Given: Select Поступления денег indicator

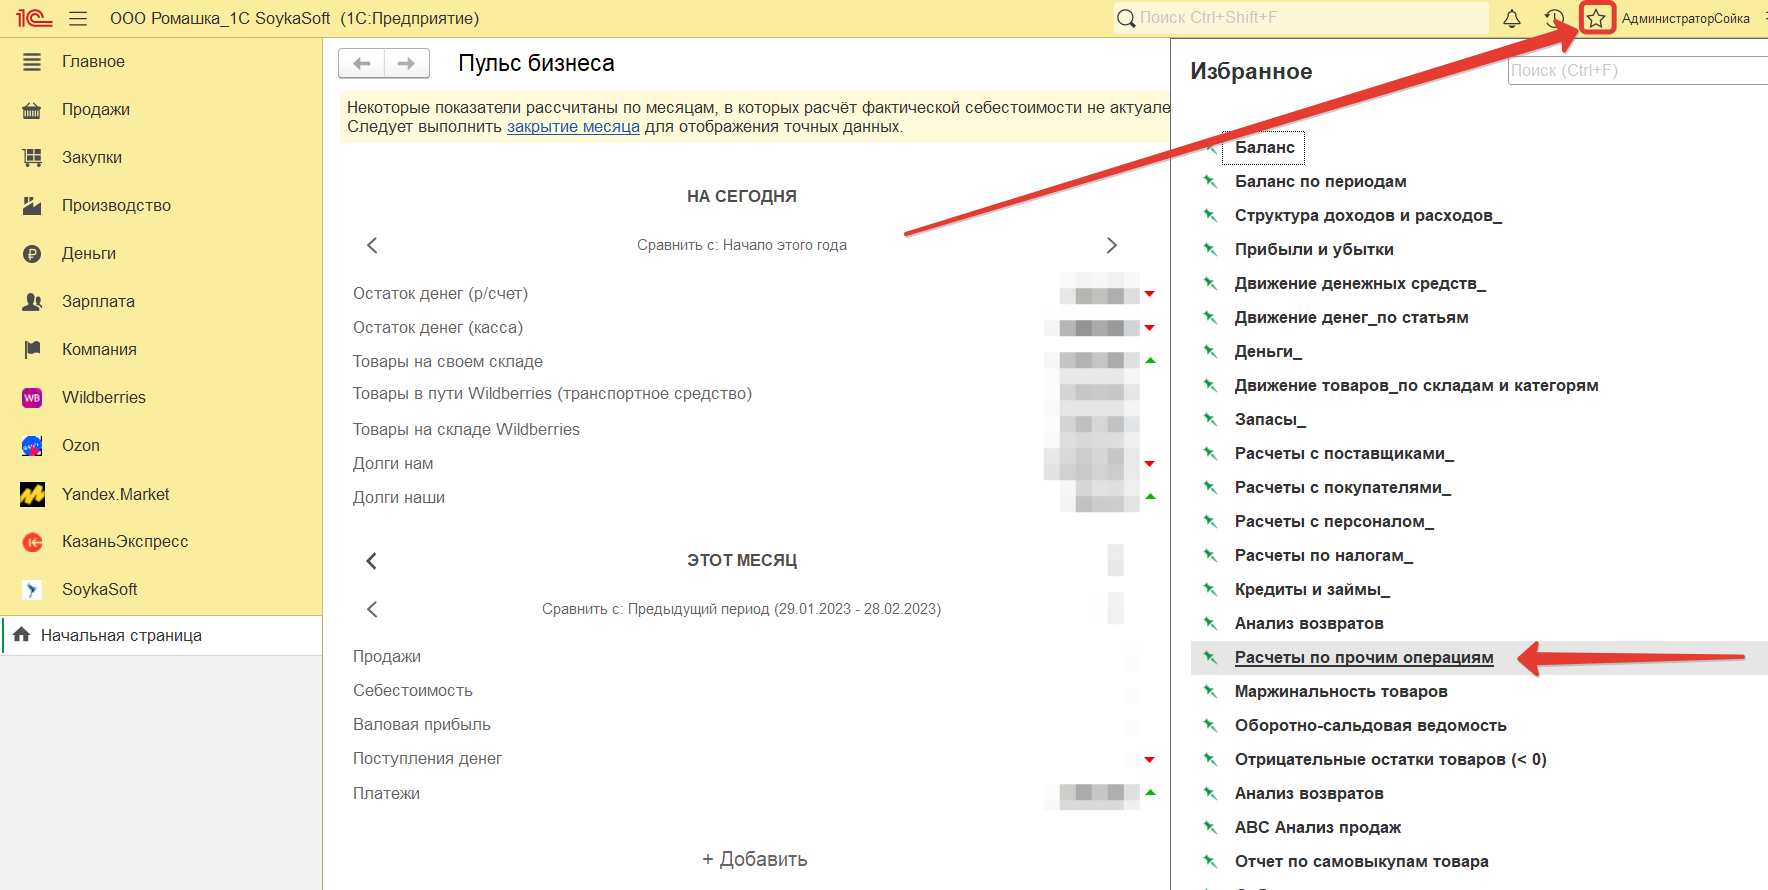Looking at the screenshot, I should point(427,759).
